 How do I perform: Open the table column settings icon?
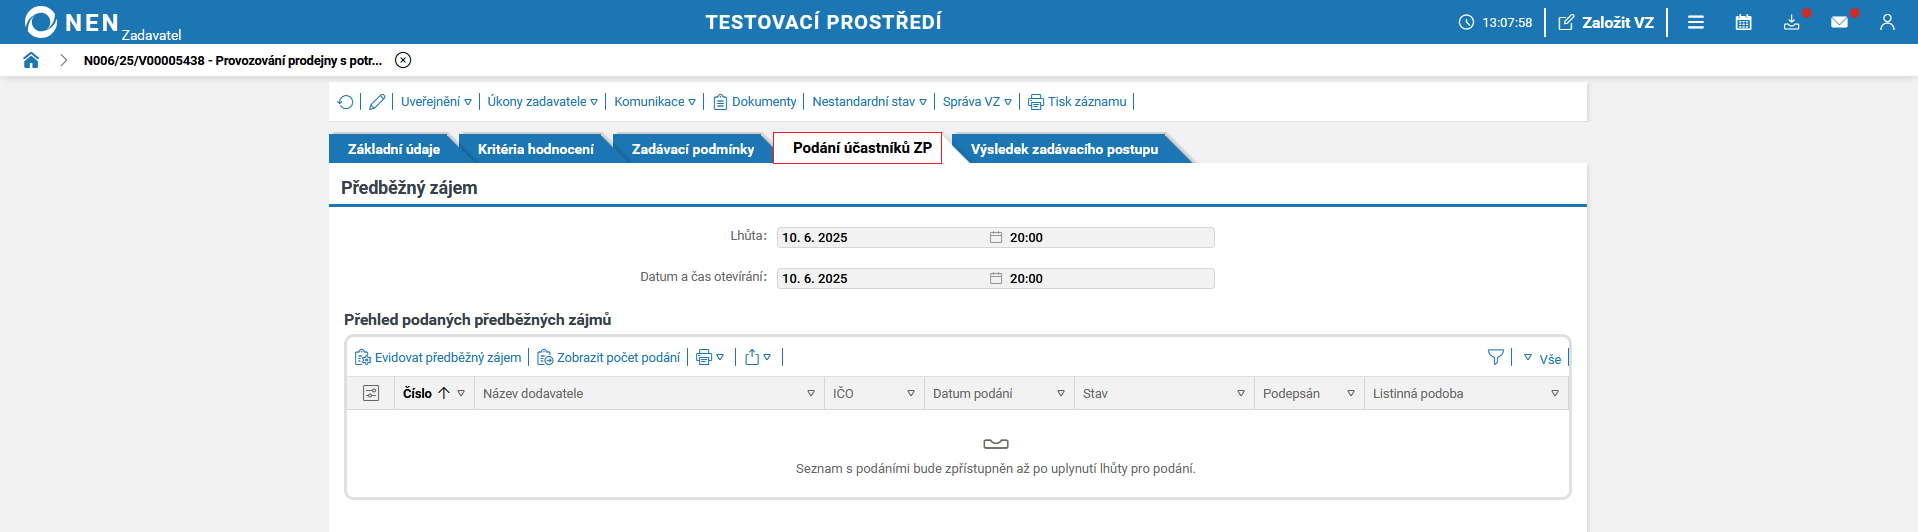tap(371, 394)
